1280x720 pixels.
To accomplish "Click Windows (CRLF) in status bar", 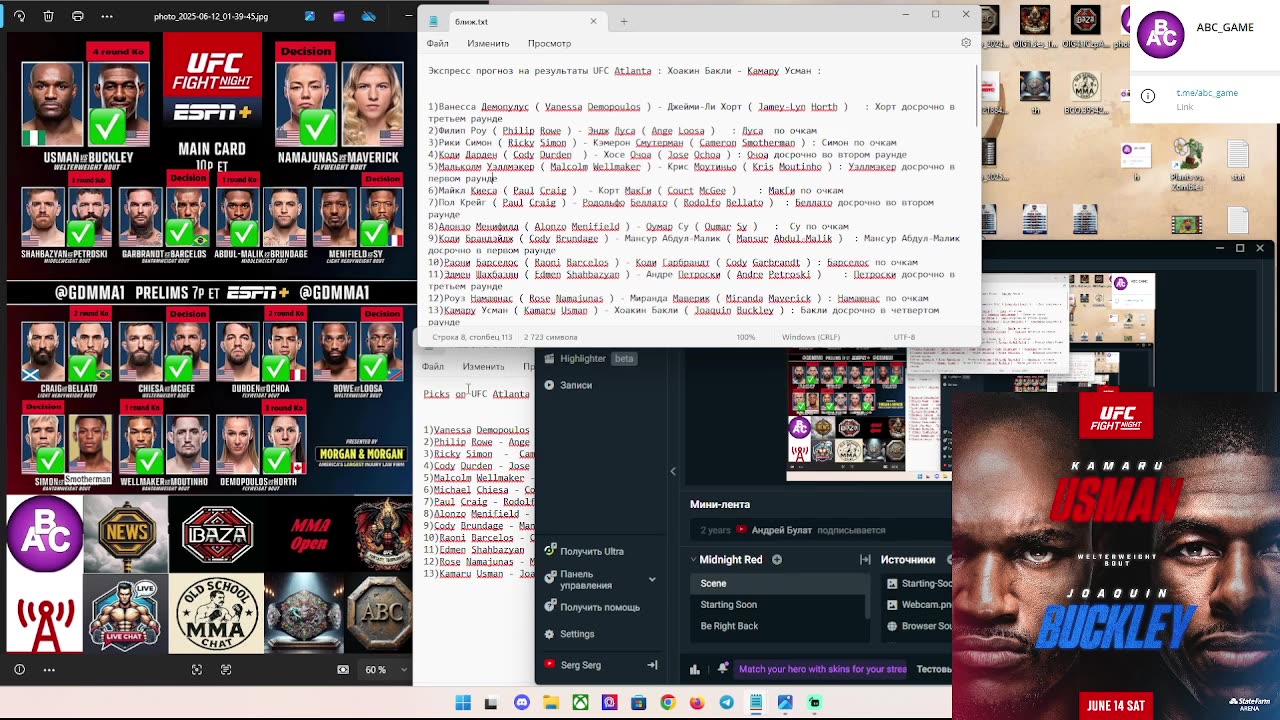I will click(810, 337).
